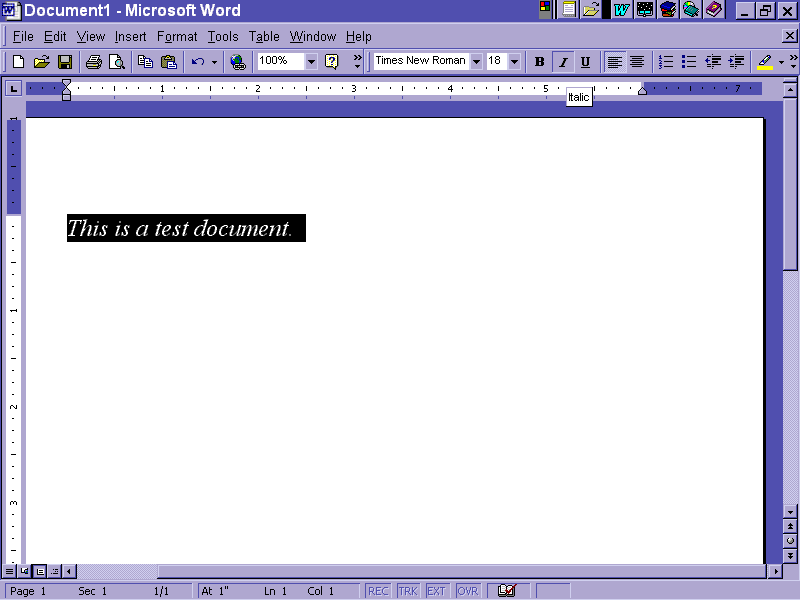Open the Times New Roman font dropdown
800x600 pixels.
[476, 62]
